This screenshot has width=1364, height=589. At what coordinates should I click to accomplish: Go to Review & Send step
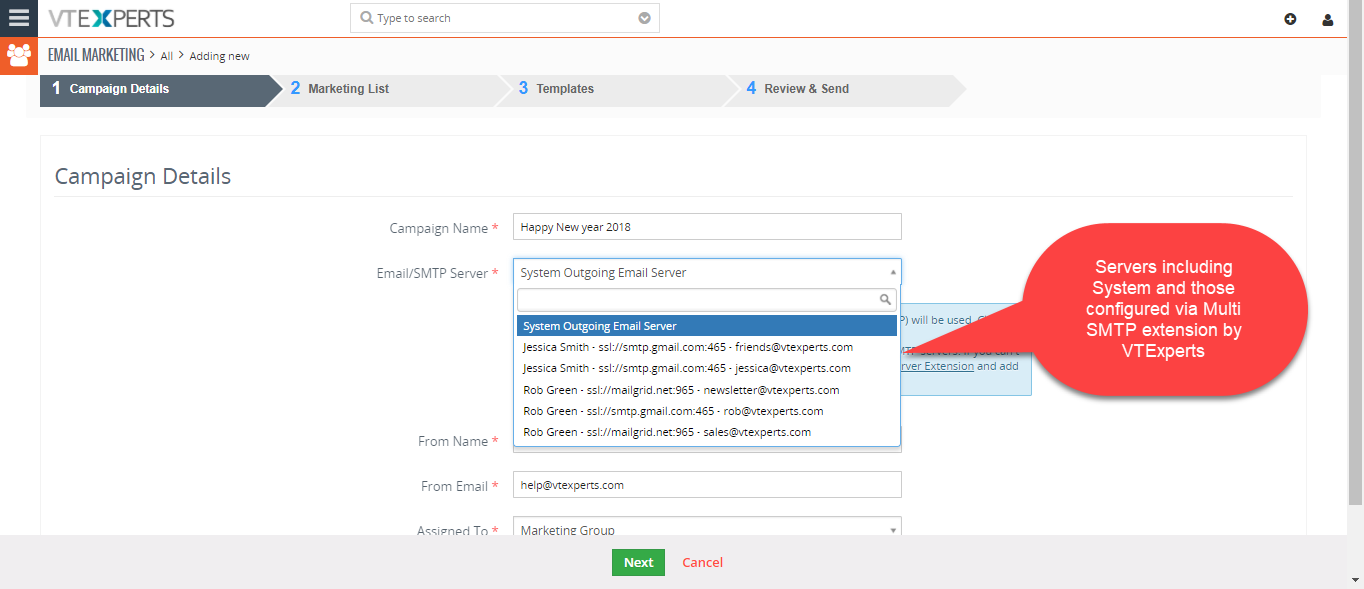coord(847,89)
